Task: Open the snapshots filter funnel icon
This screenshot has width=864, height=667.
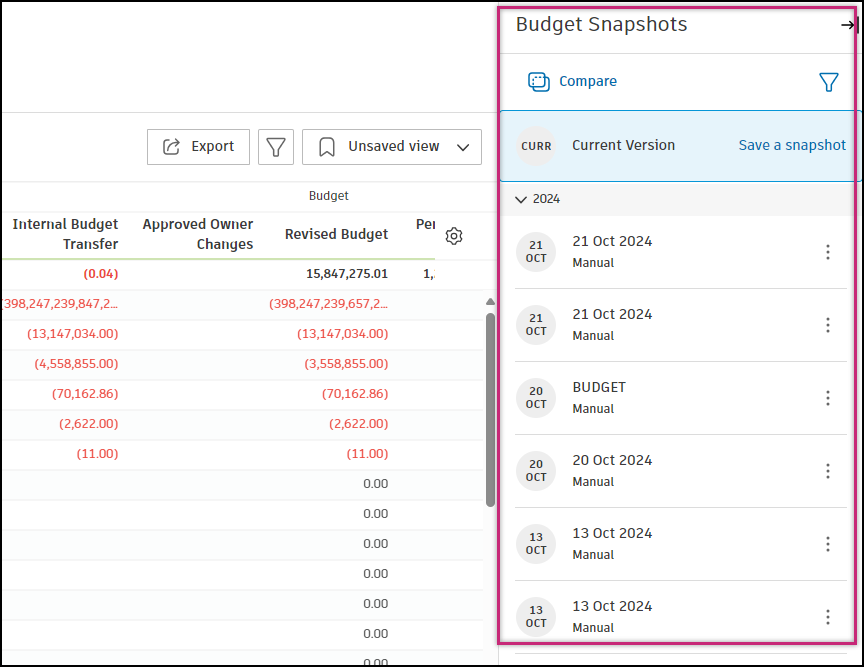Action: click(828, 82)
